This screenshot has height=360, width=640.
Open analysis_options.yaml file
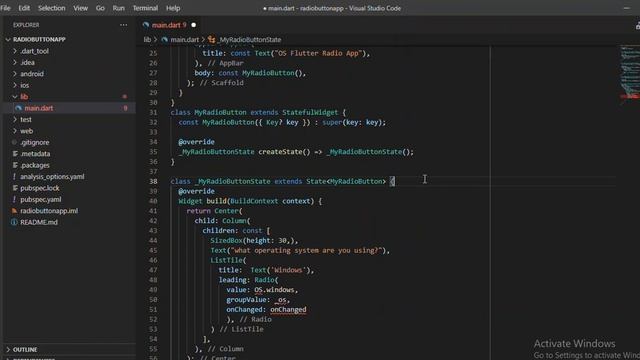(52, 177)
